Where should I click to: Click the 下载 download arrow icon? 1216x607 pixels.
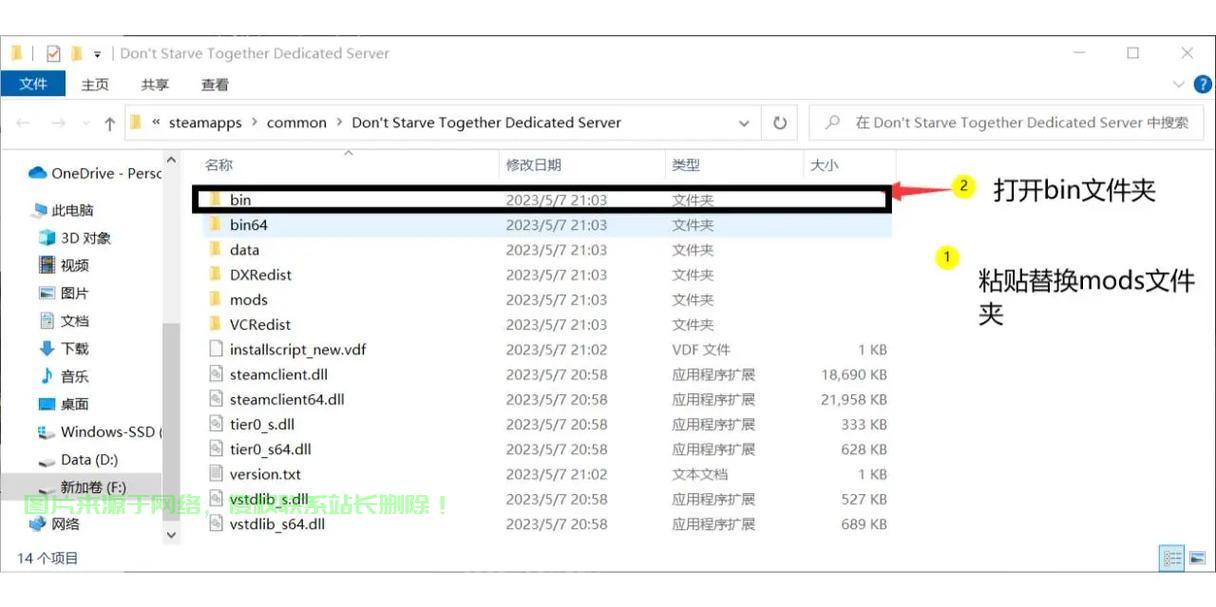click(x=46, y=348)
